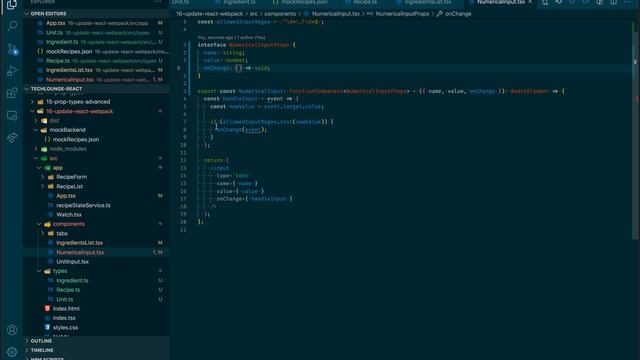Click the React icon of App.tsx in the src/app tree
The width and height of the screenshot is (640, 360).
(51, 196)
